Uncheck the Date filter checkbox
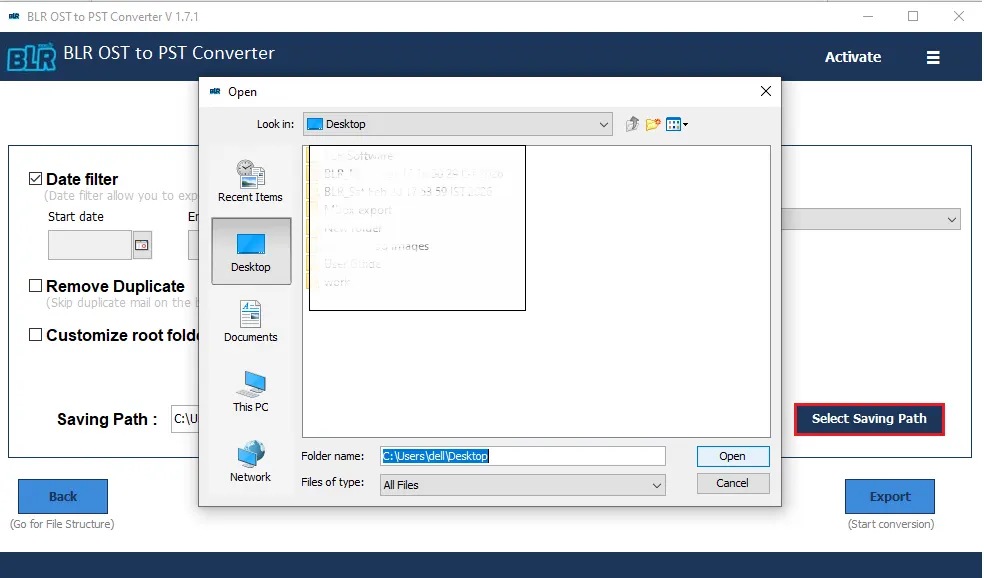This screenshot has width=984, height=578. (36, 179)
